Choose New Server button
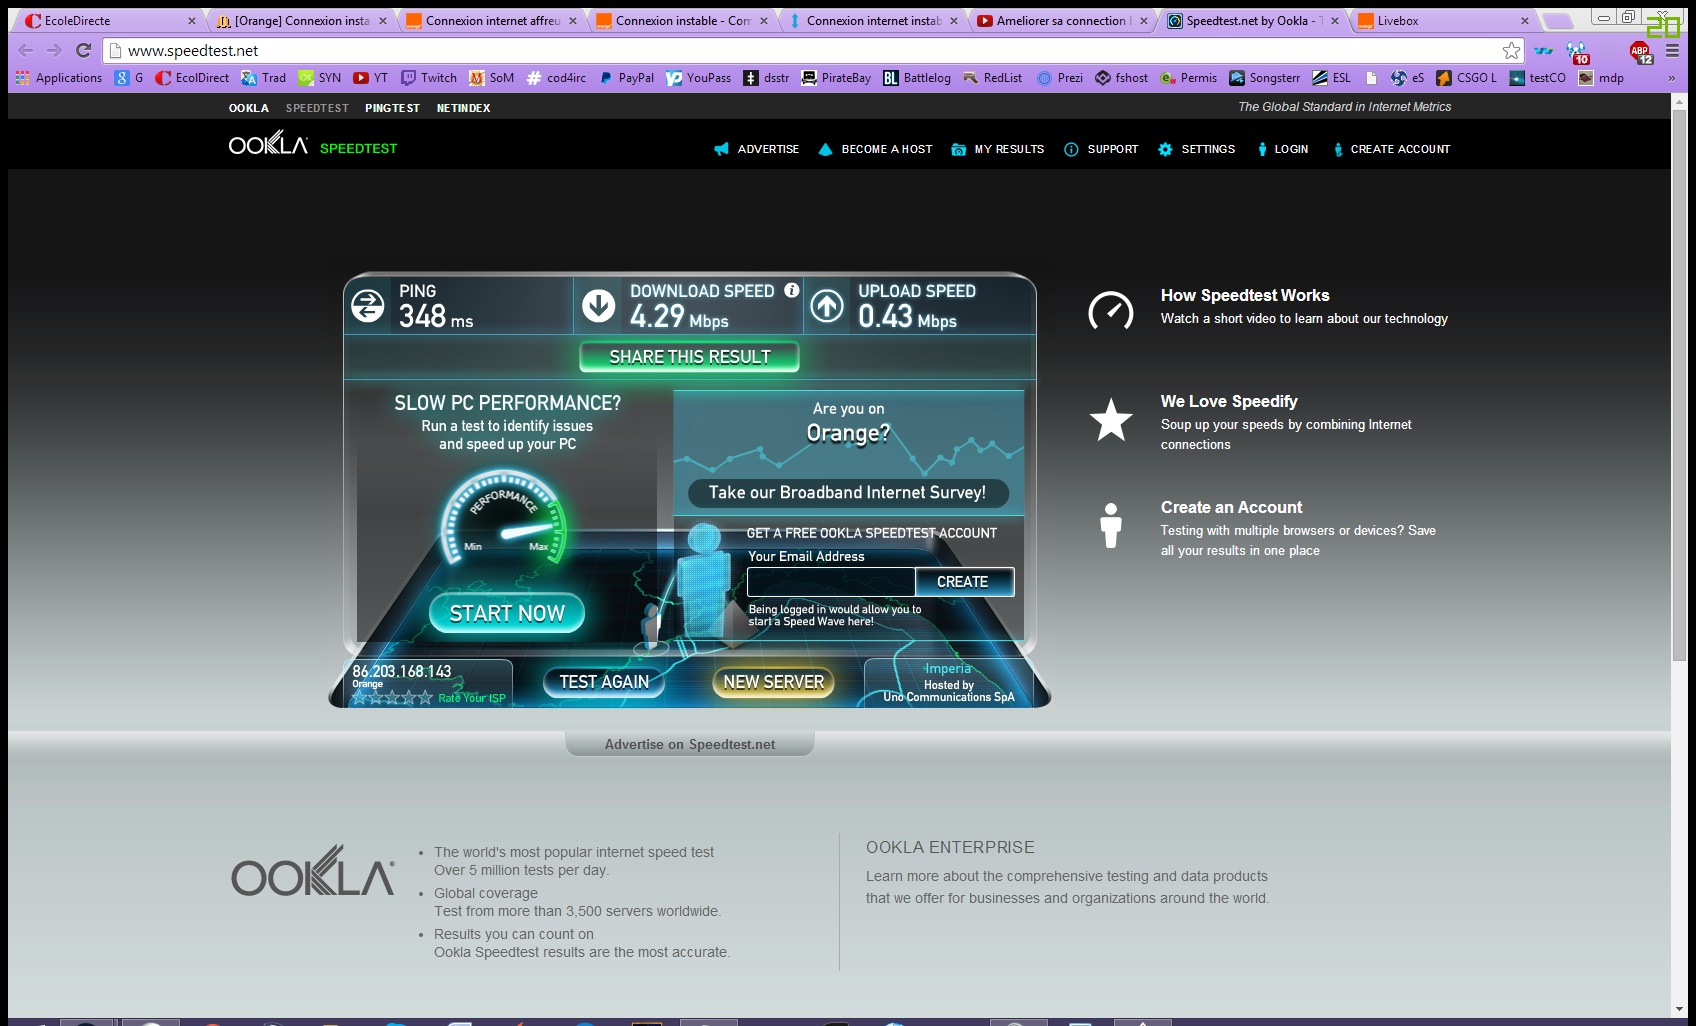Image resolution: width=1696 pixels, height=1026 pixels. click(773, 682)
